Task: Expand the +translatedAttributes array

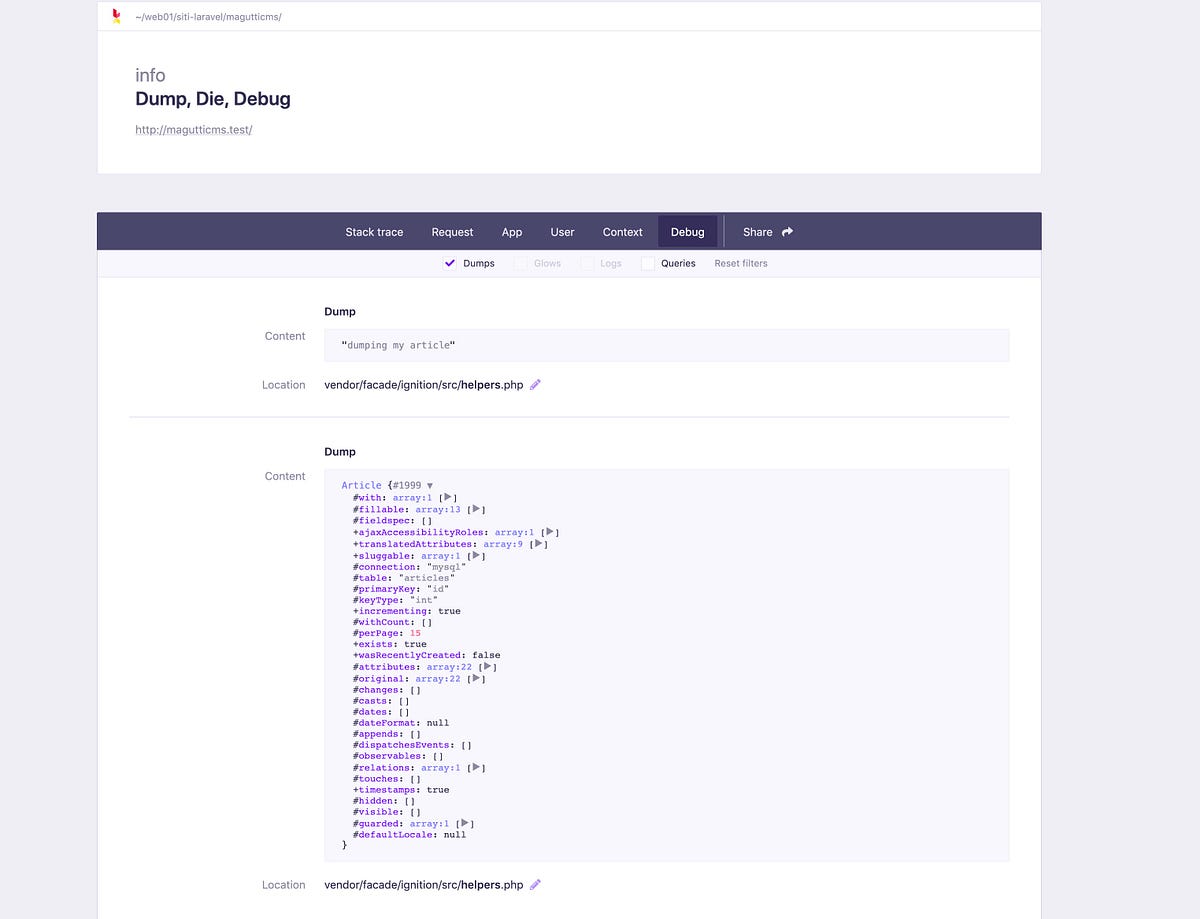Action: pos(537,544)
